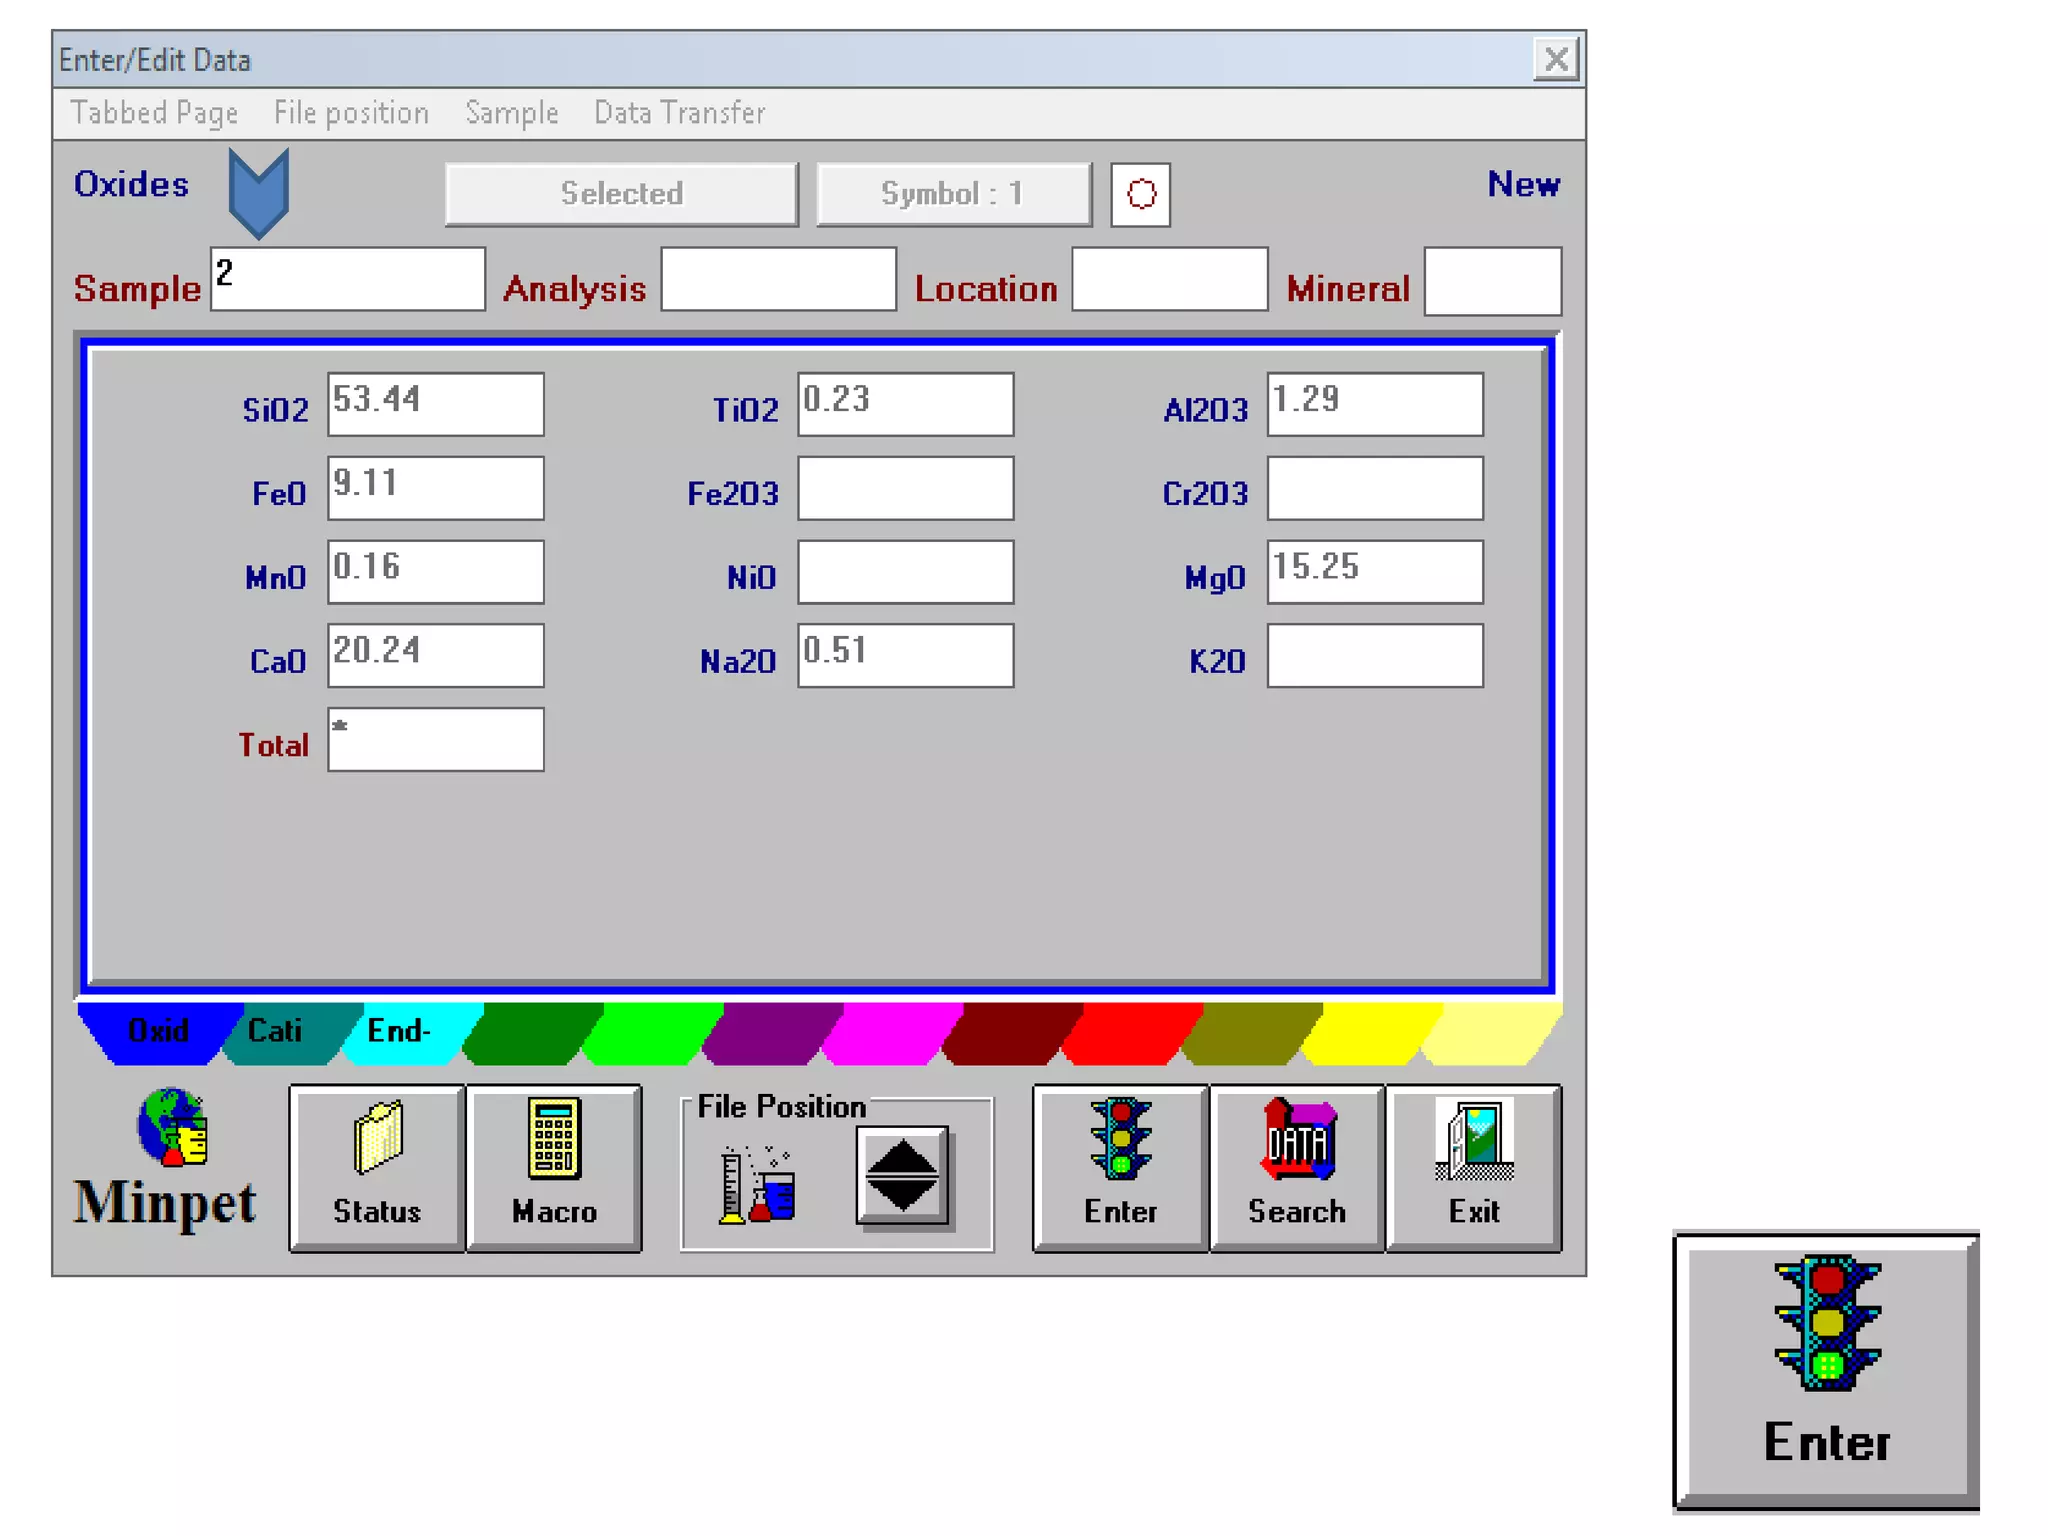Click the Minpet globe logo icon
The height and width of the screenshot is (1536, 2048).
pos(172,1128)
